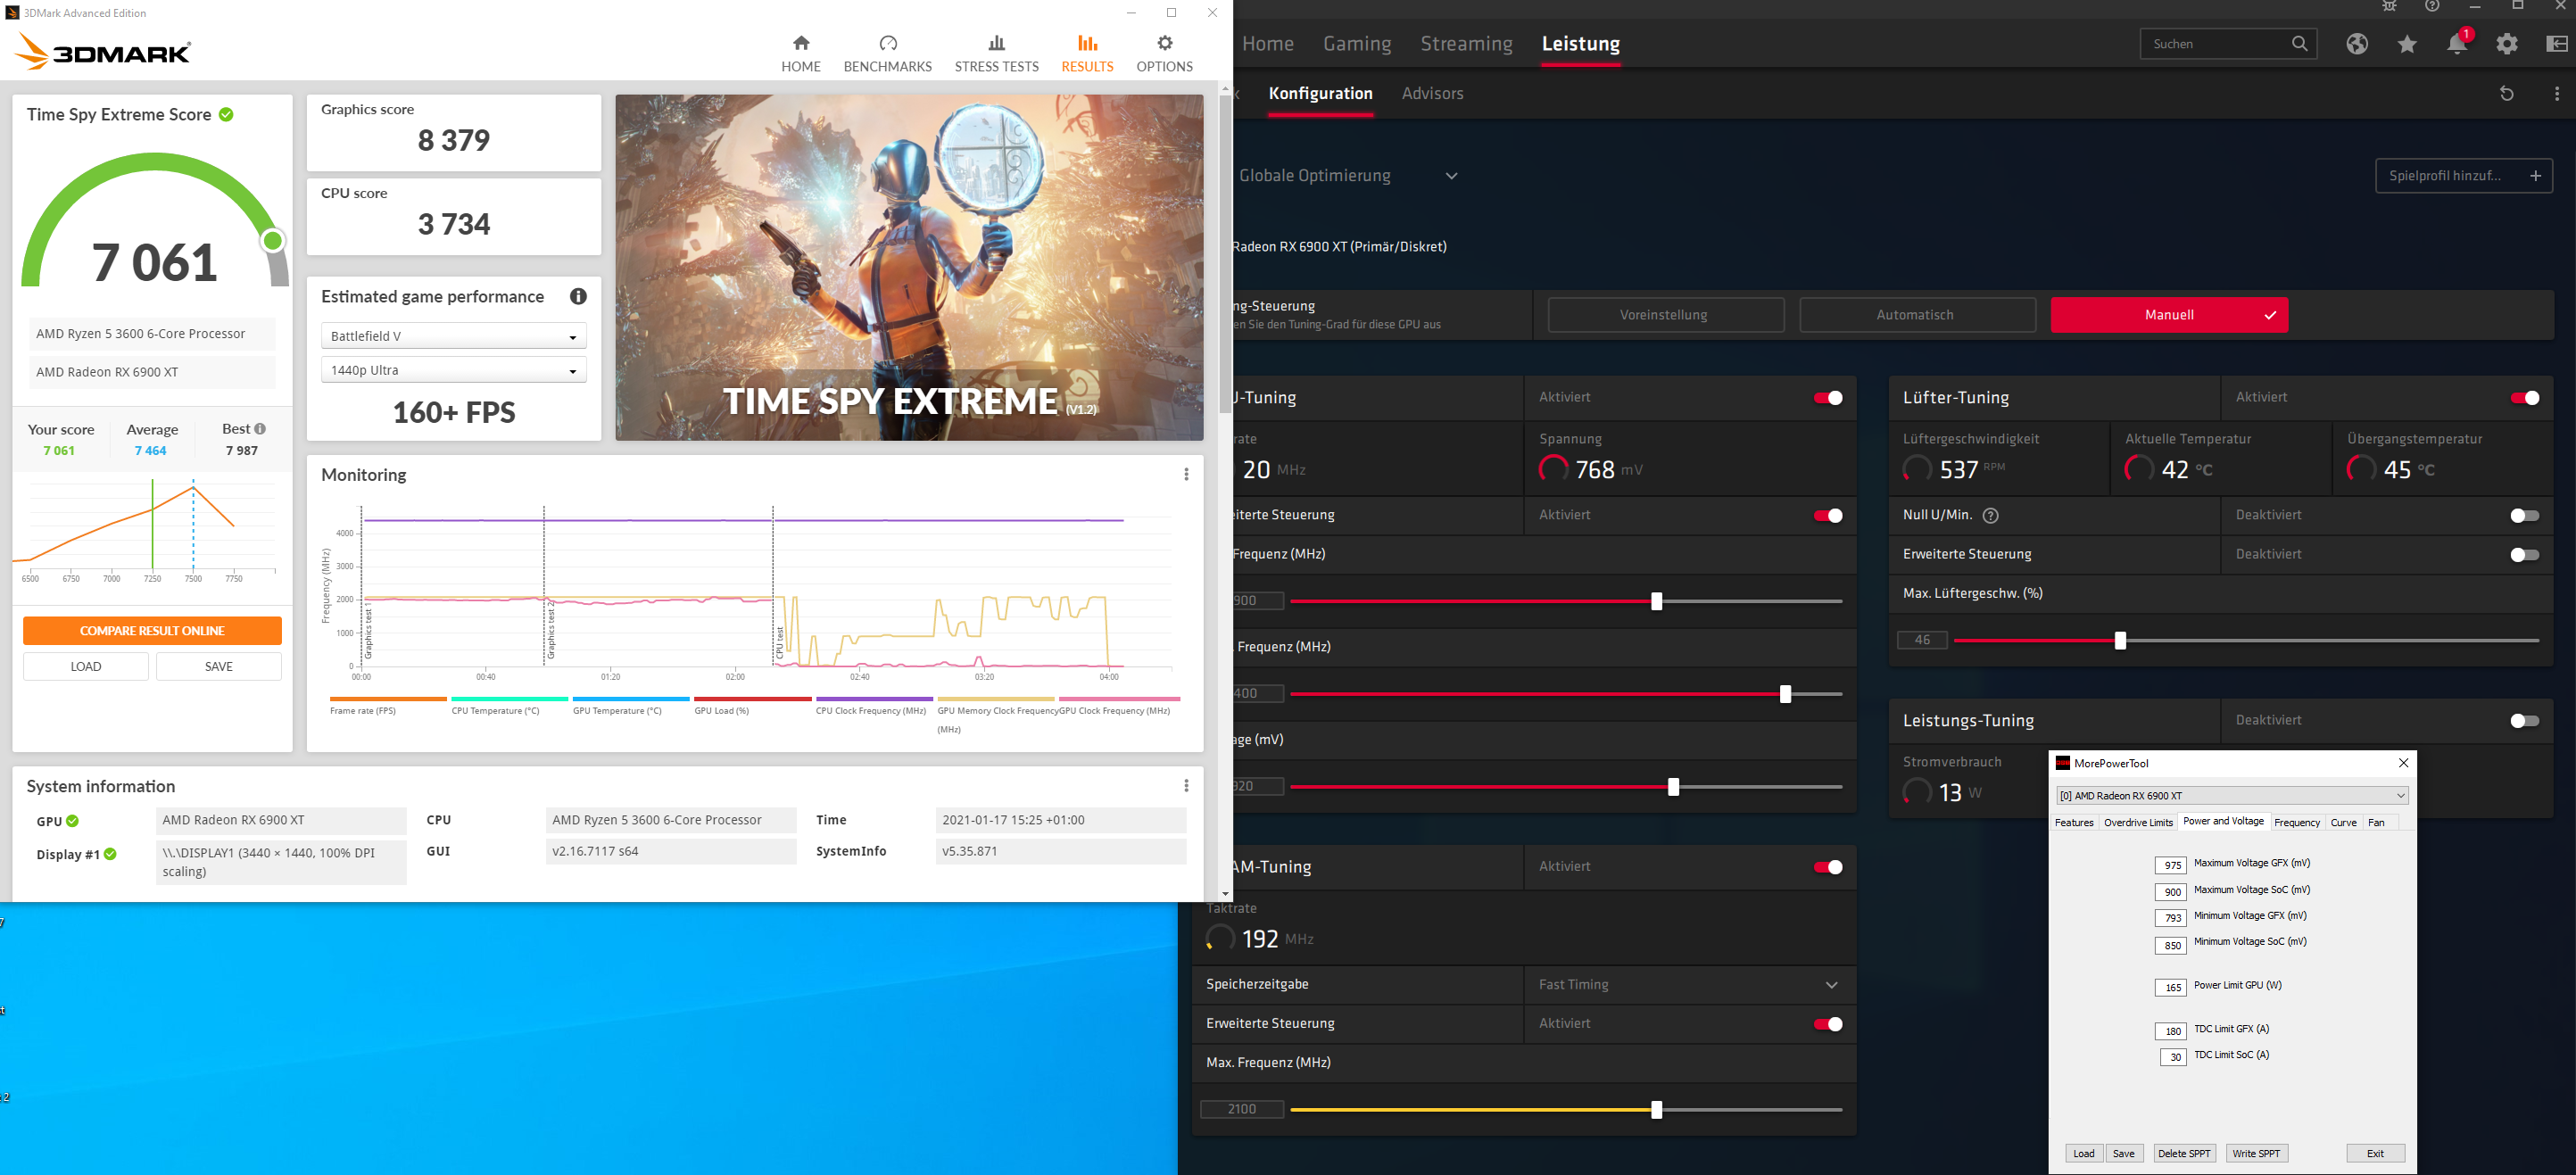The image size is (2576, 1175).
Task: Open Radeon settings gear icon
Action: point(2506,44)
